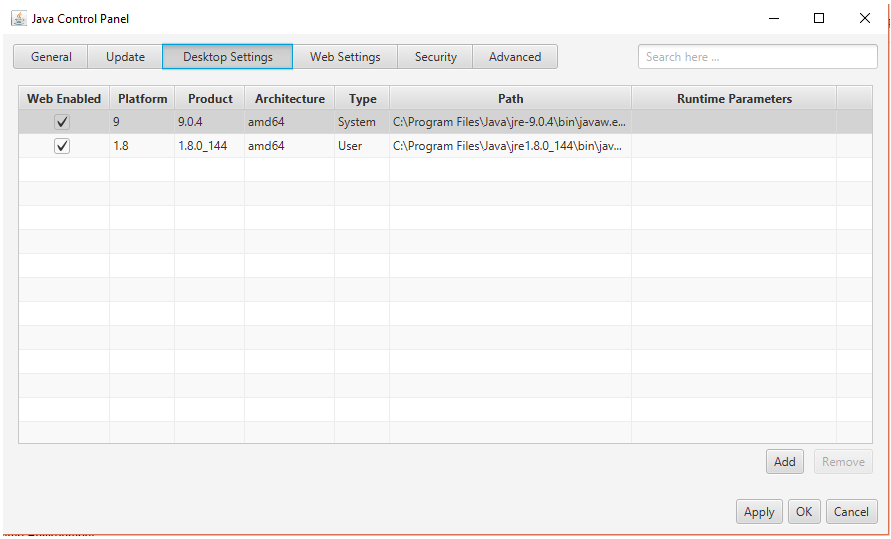Image resolution: width=891 pixels, height=539 pixels.
Task: Open the Security tab
Action: [x=435, y=57]
